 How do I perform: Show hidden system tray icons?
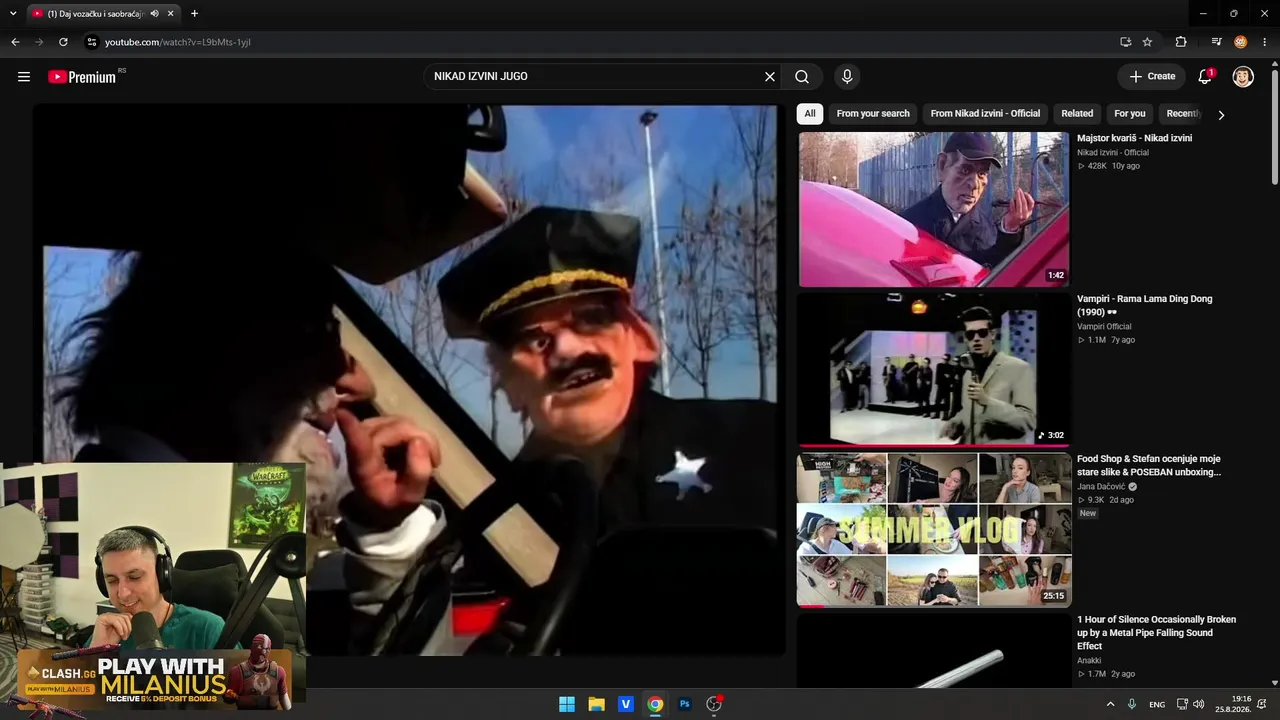point(1110,704)
